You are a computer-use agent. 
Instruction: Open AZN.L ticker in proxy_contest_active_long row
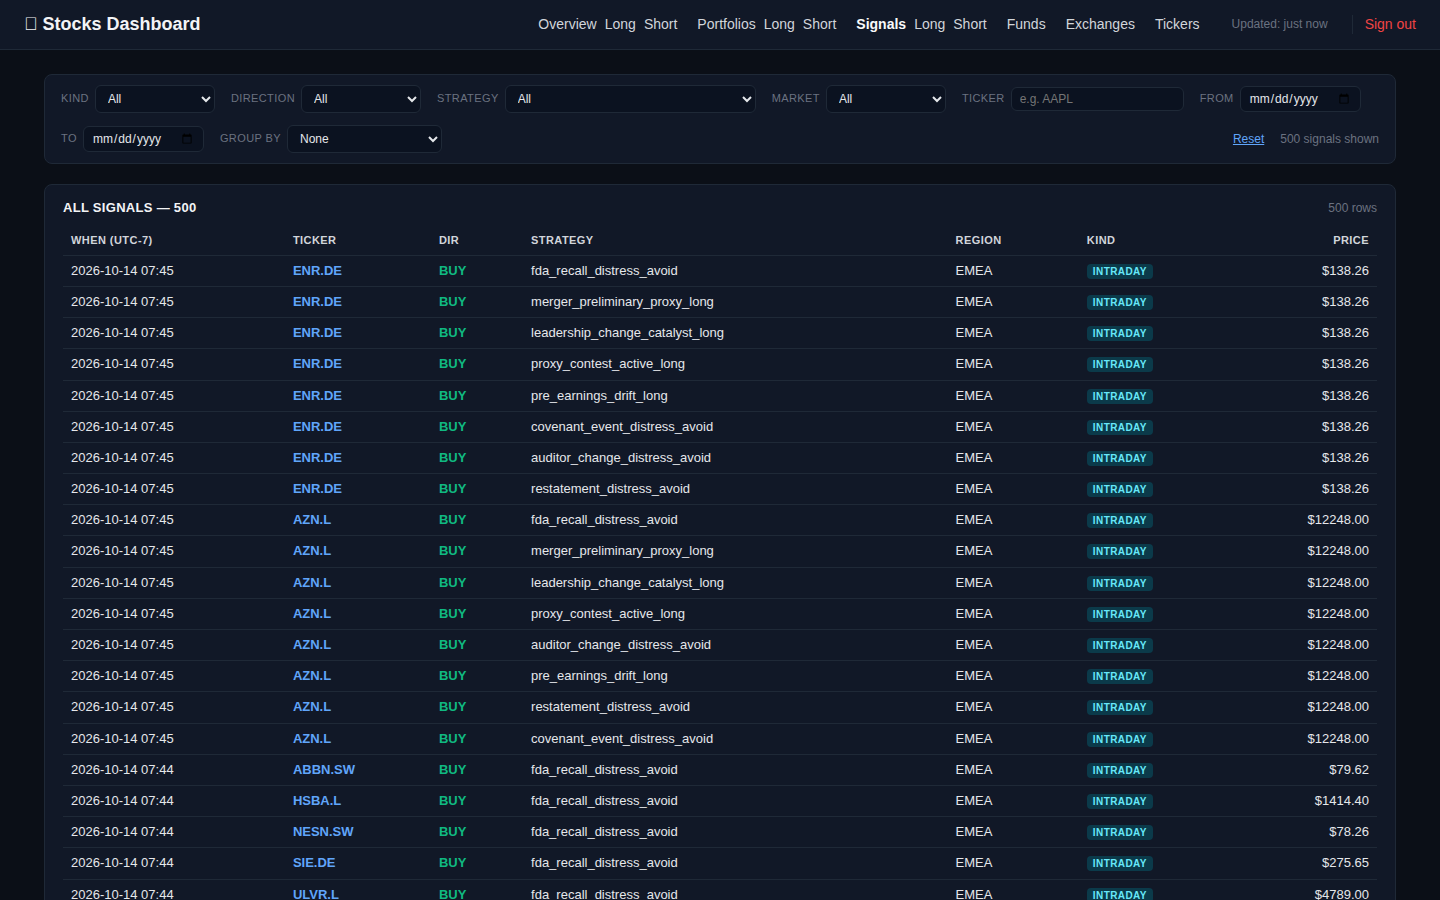(312, 614)
